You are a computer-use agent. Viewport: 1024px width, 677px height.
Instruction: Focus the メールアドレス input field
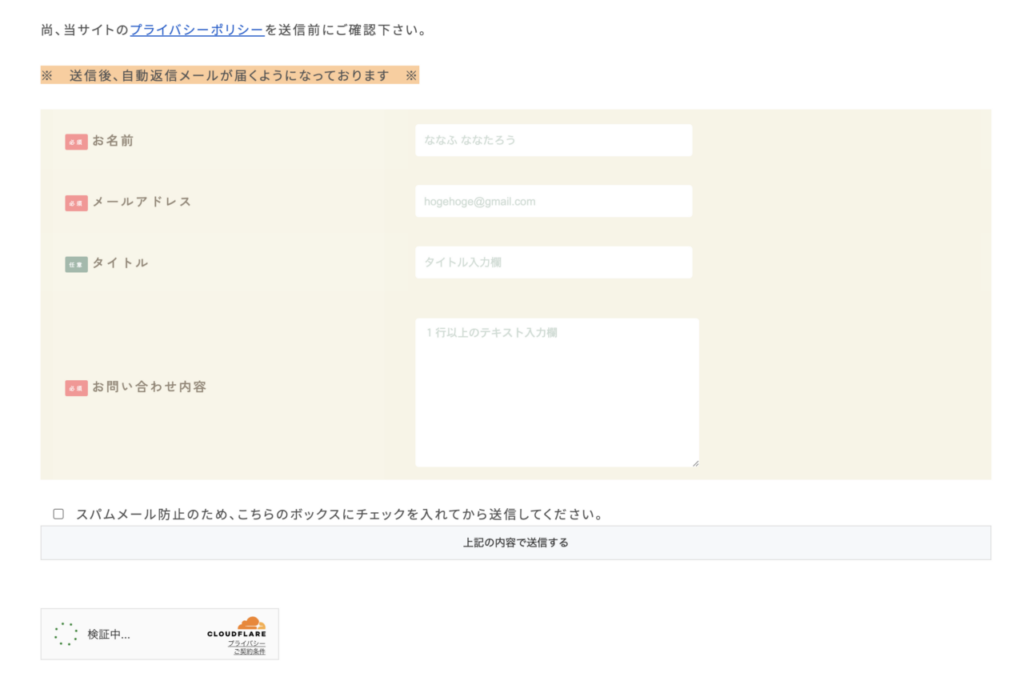point(553,201)
